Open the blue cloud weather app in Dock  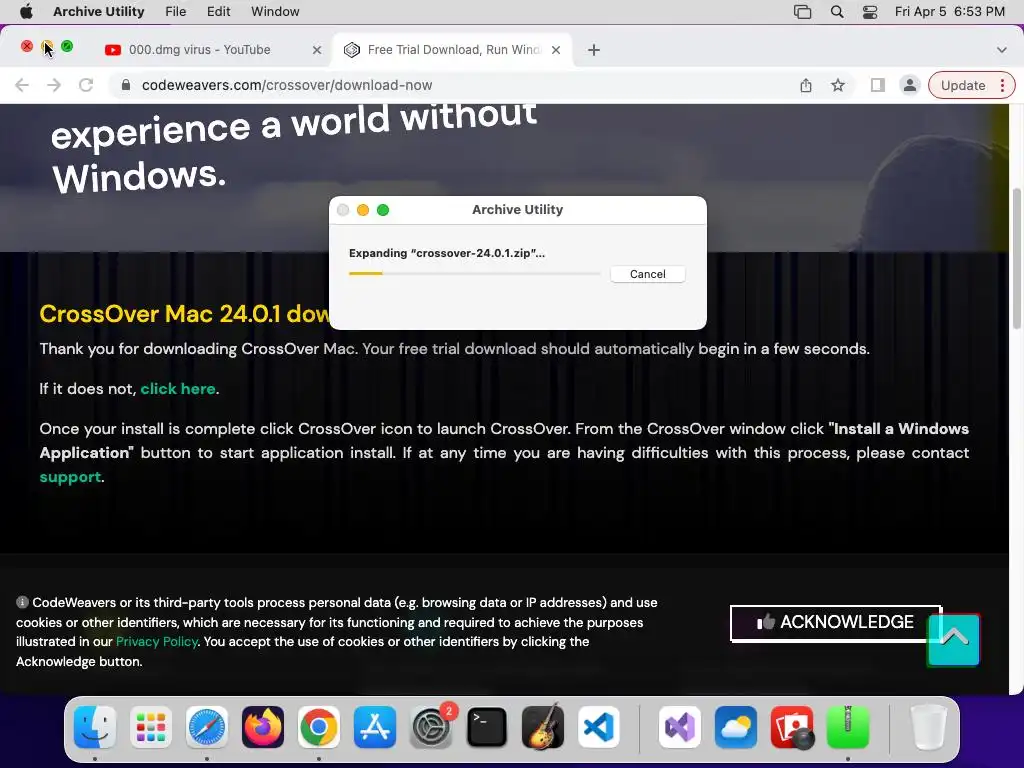click(x=735, y=727)
